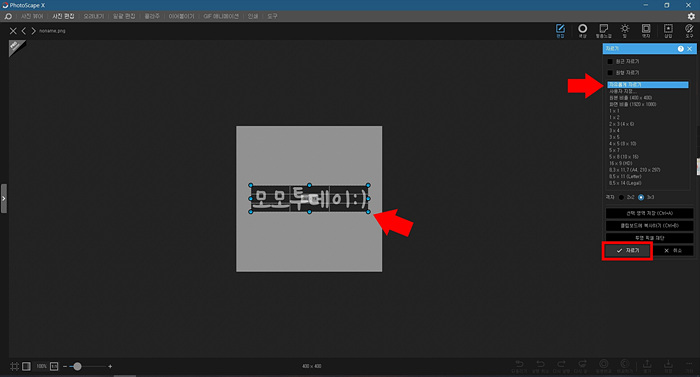This screenshot has width=700, height=377.
Task: Click the zoom slider handle
Action: (x=77, y=366)
